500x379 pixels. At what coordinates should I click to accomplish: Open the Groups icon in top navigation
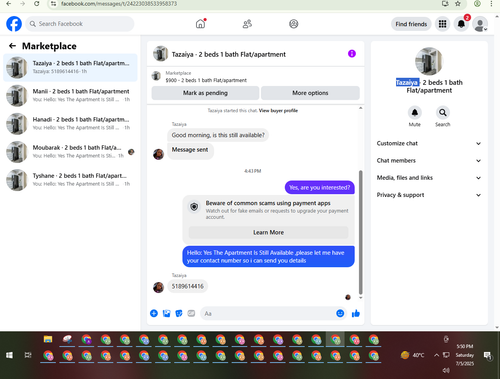coord(293,24)
